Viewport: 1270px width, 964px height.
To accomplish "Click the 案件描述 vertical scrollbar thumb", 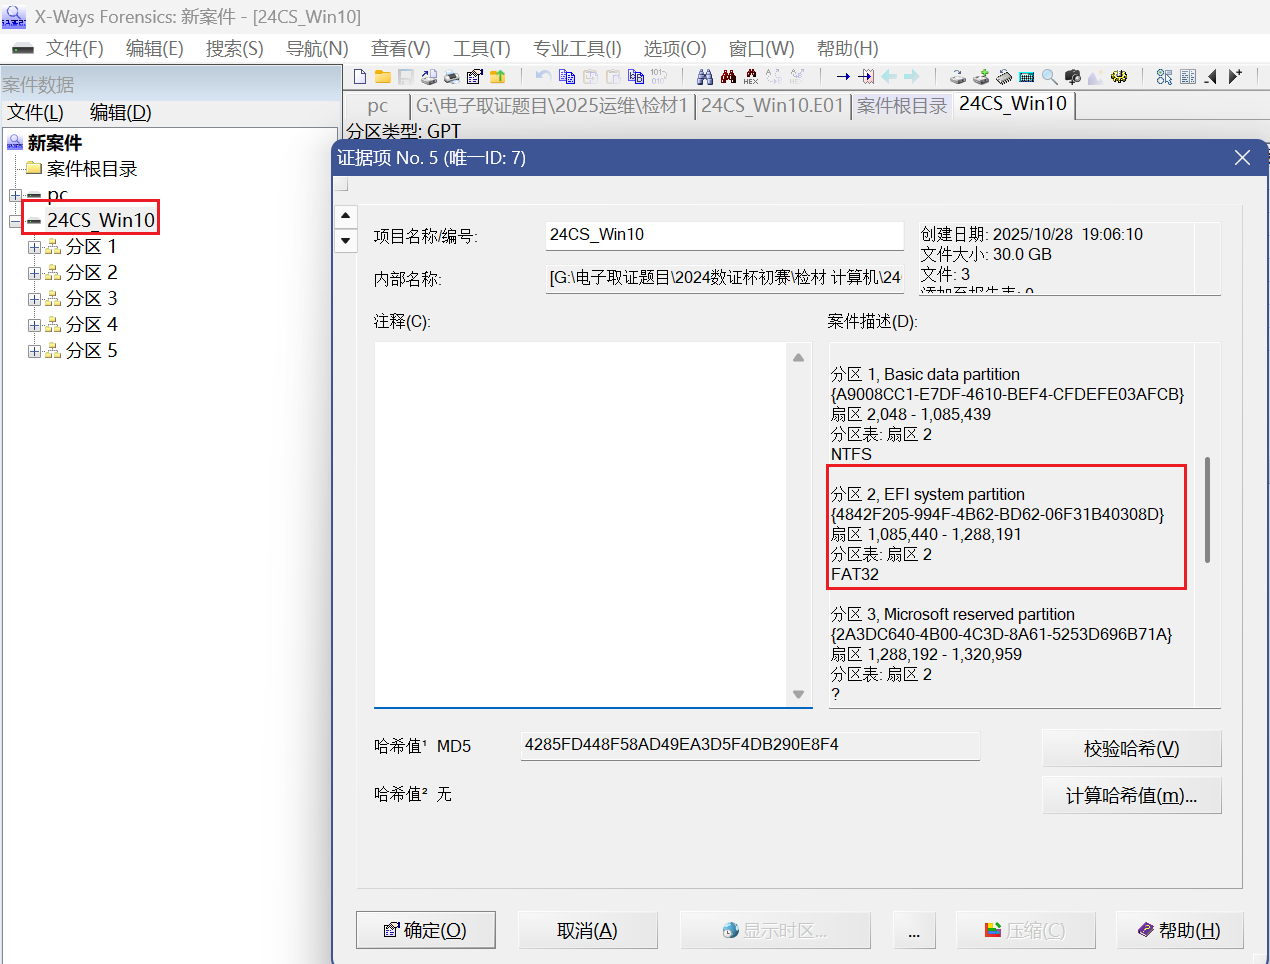I will coord(1207,510).
